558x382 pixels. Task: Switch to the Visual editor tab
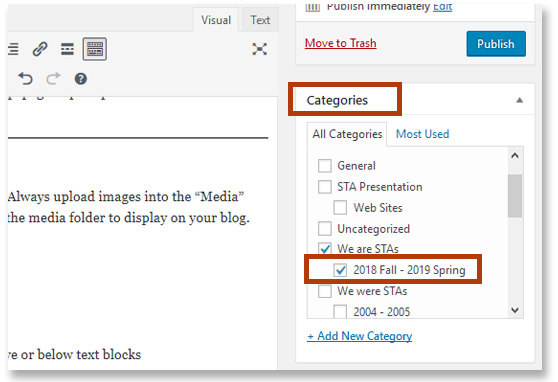pos(216,20)
